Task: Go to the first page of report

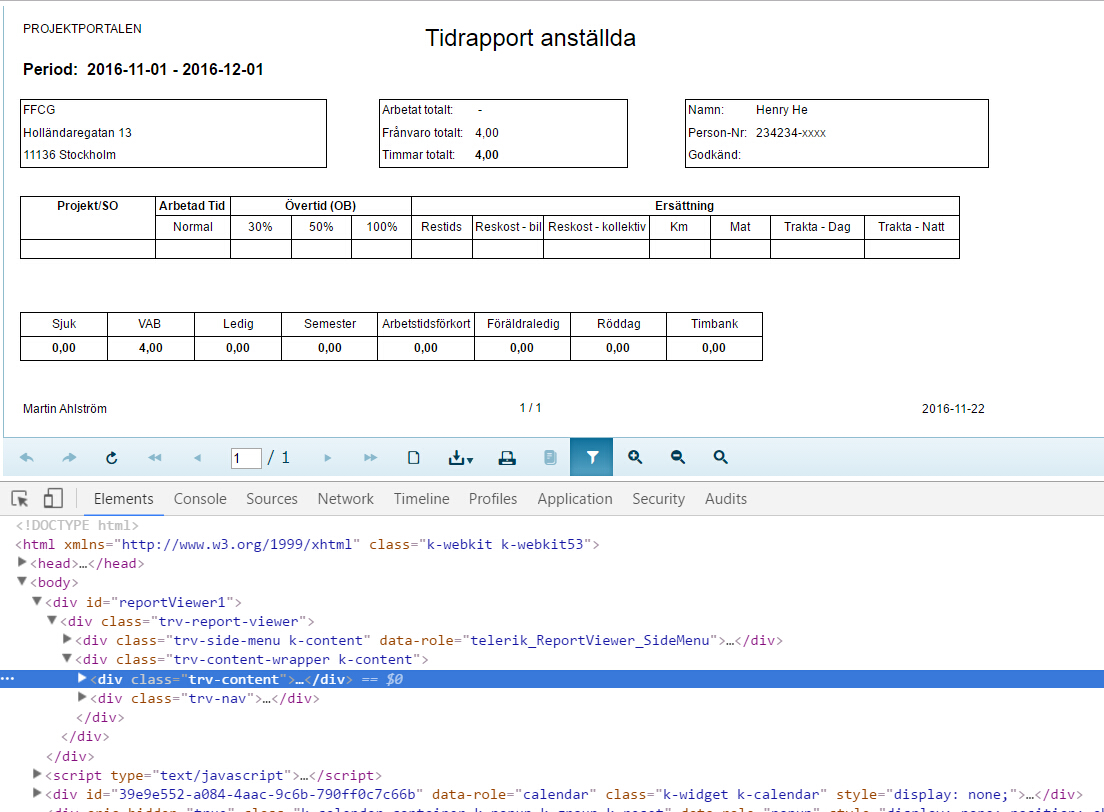Action: pos(155,458)
